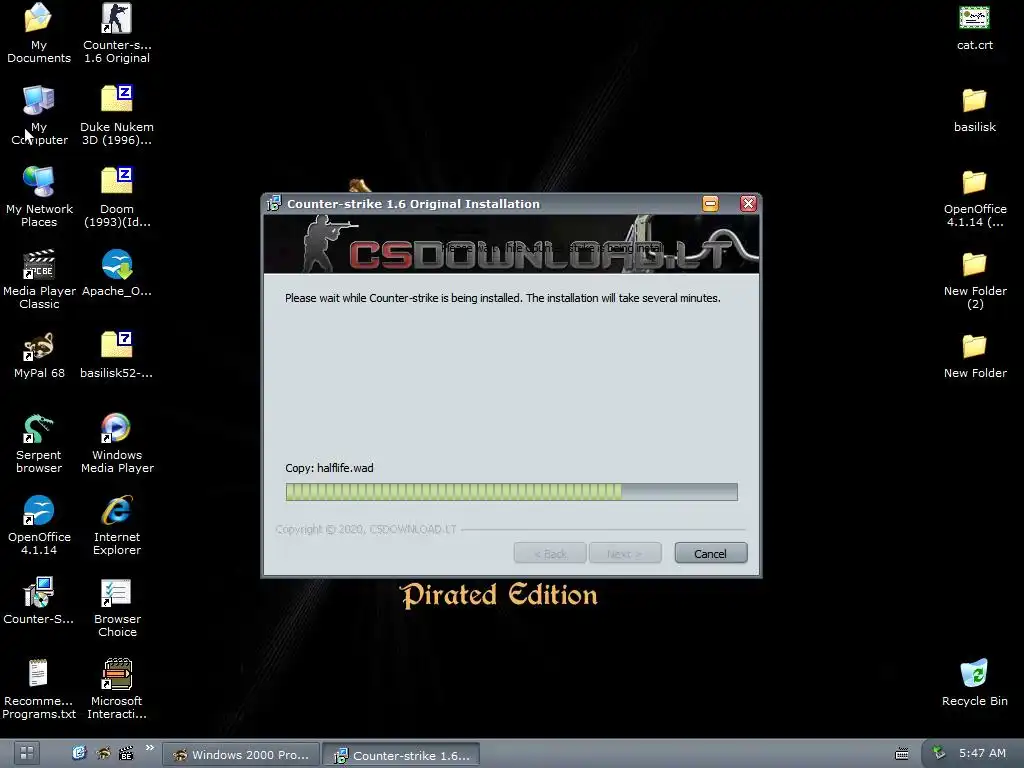
Task: Select Media Player Classic desktop shortcut
Action: tap(39, 279)
